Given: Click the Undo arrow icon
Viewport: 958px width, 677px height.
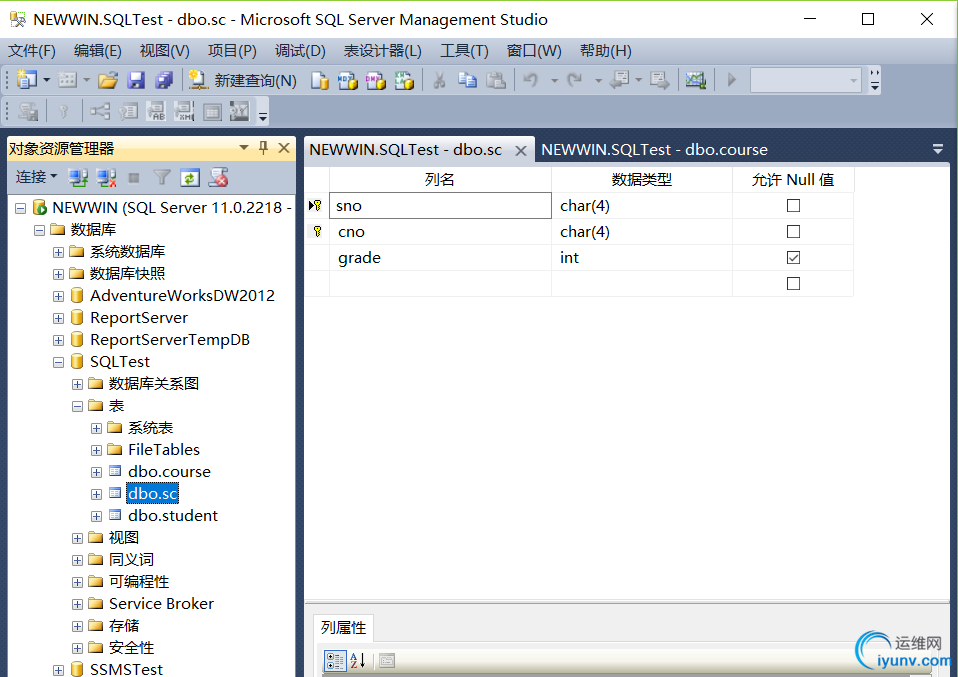Looking at the screenshot, I should (531, 80).
